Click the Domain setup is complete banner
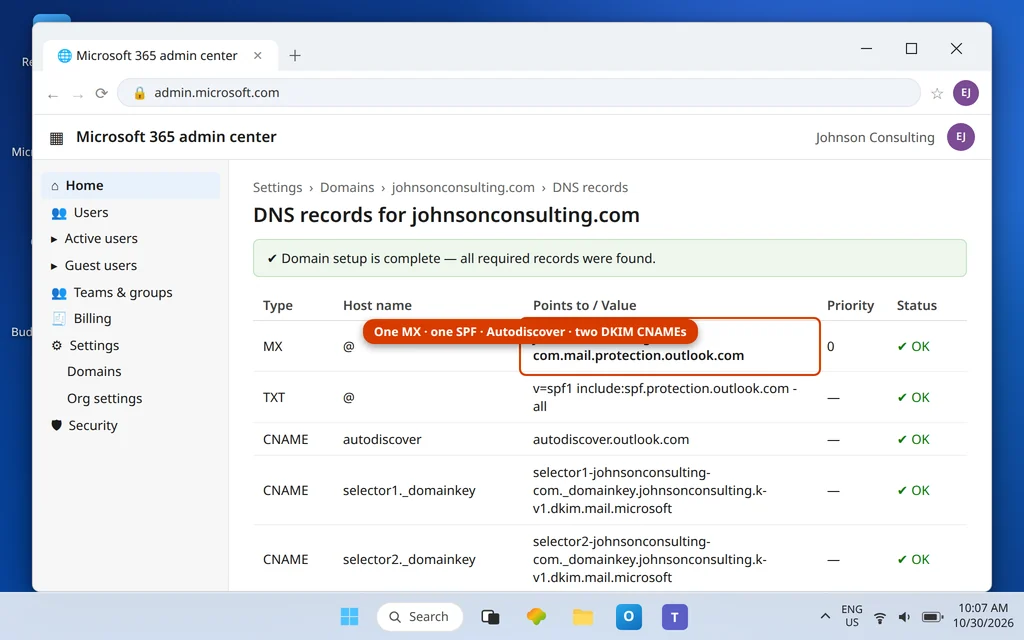Viewport: 1024px width, 640px height. [x=609, y=258]
